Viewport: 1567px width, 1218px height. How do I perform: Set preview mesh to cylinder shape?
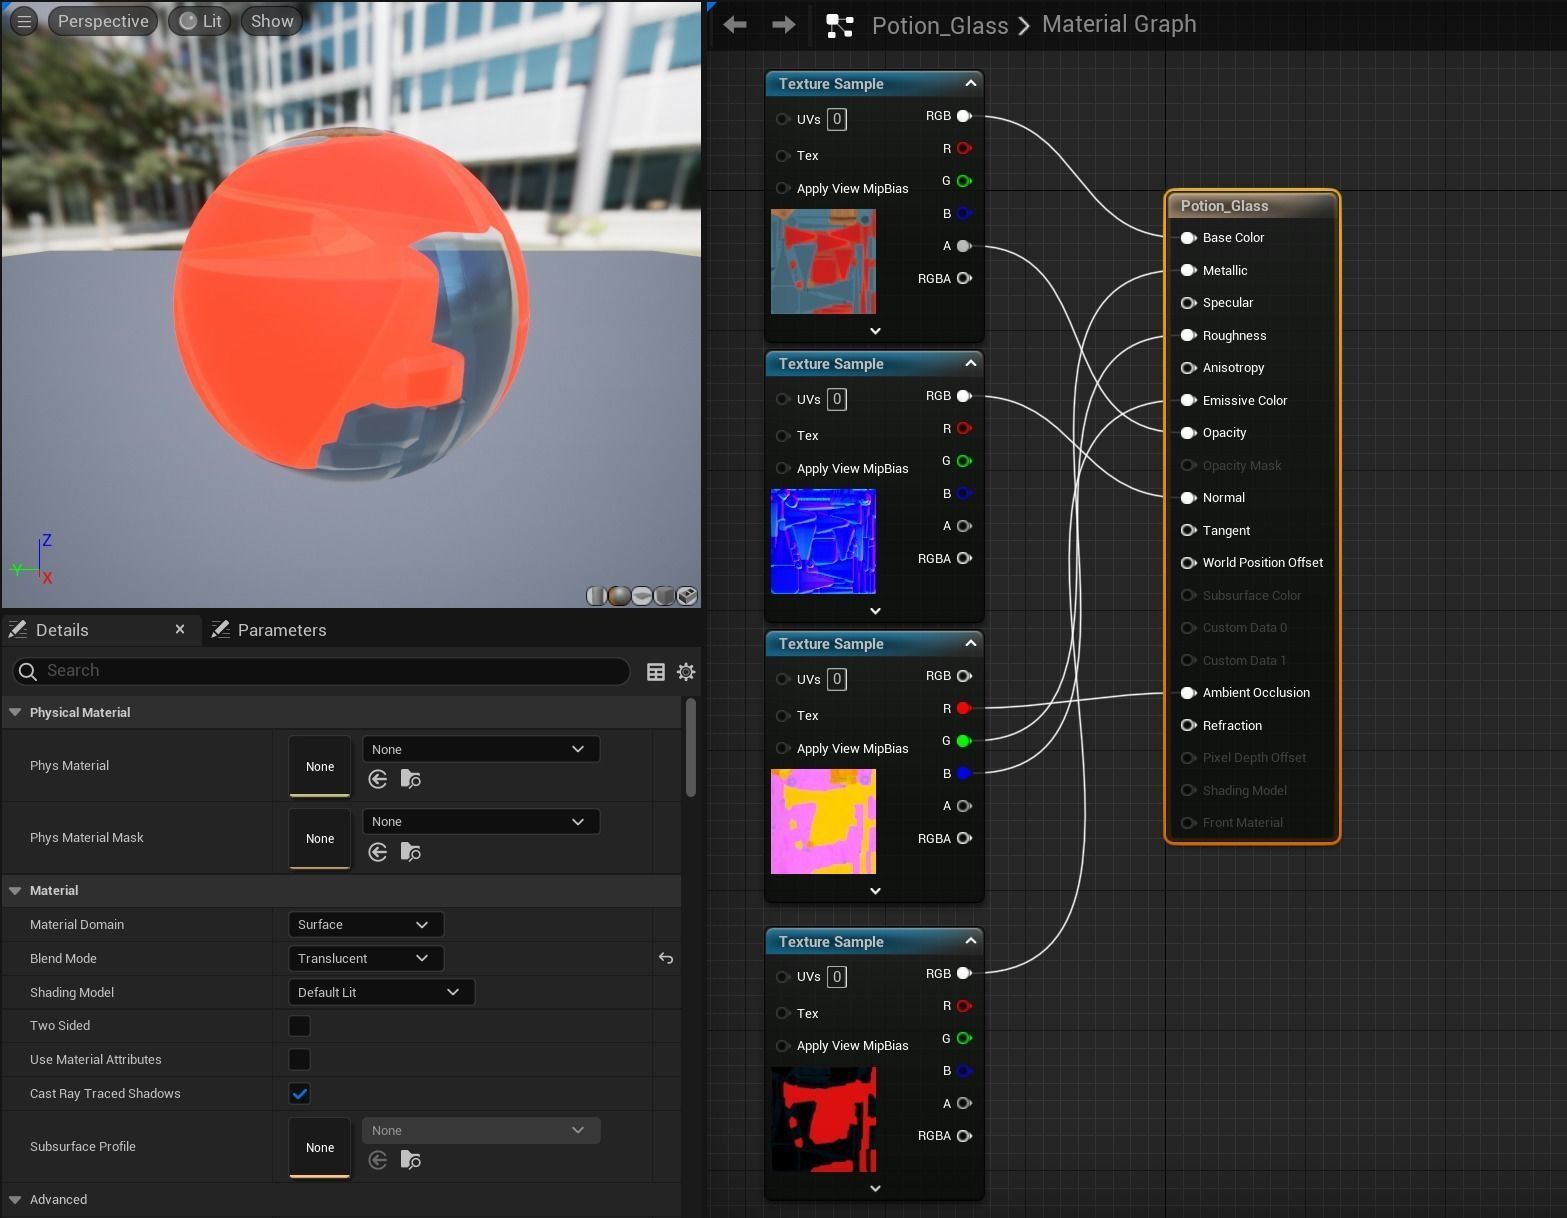tap(596, 596)
